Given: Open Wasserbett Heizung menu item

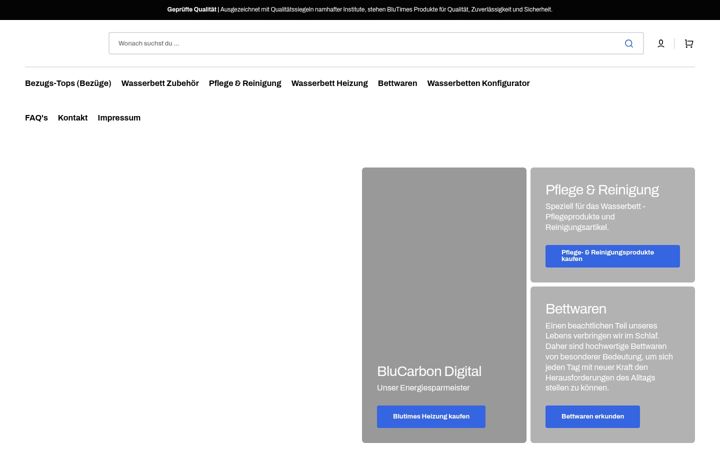Looking at the screenshot, I should point(329,83).
